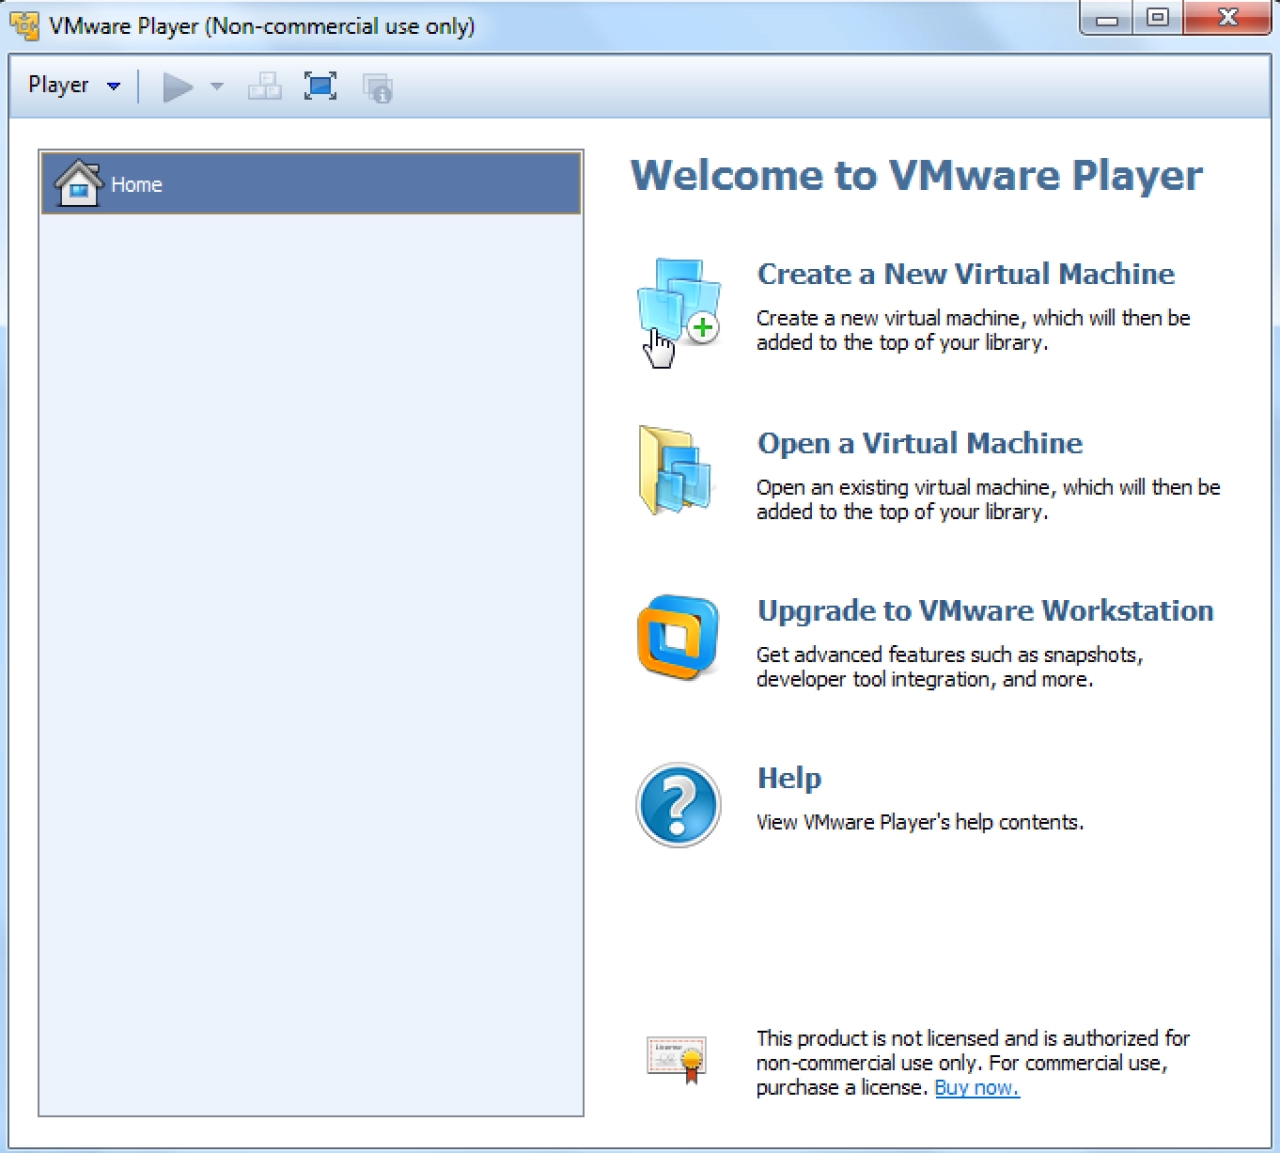
Task: Click the Home house icon in the library
Action: pos(78,183)
